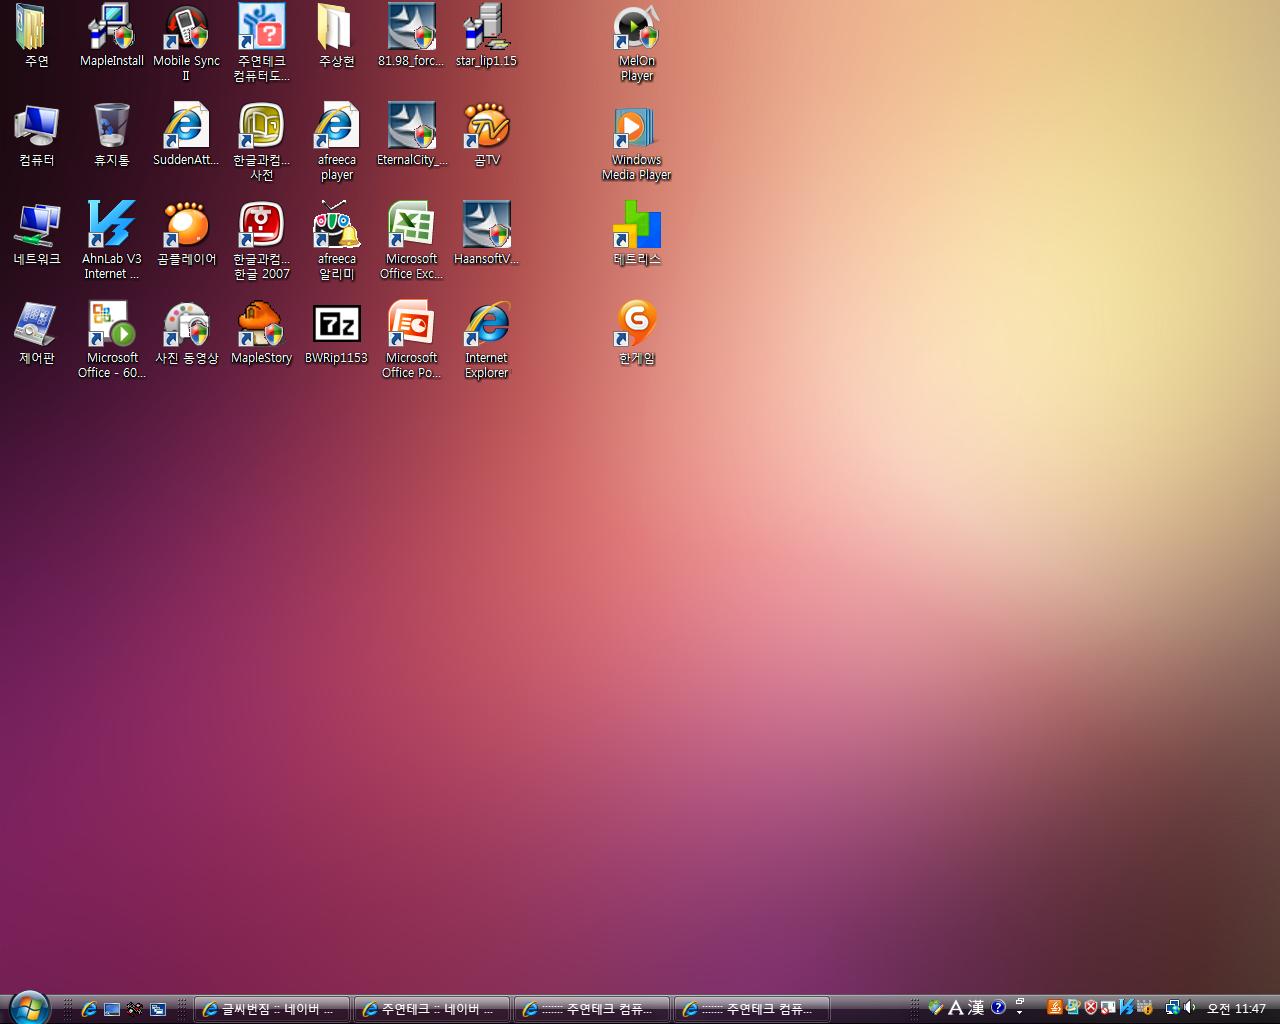Click the red shield security alert tray icon
Viewport: 1280px width, 1024px height.
[1091, 1008]
